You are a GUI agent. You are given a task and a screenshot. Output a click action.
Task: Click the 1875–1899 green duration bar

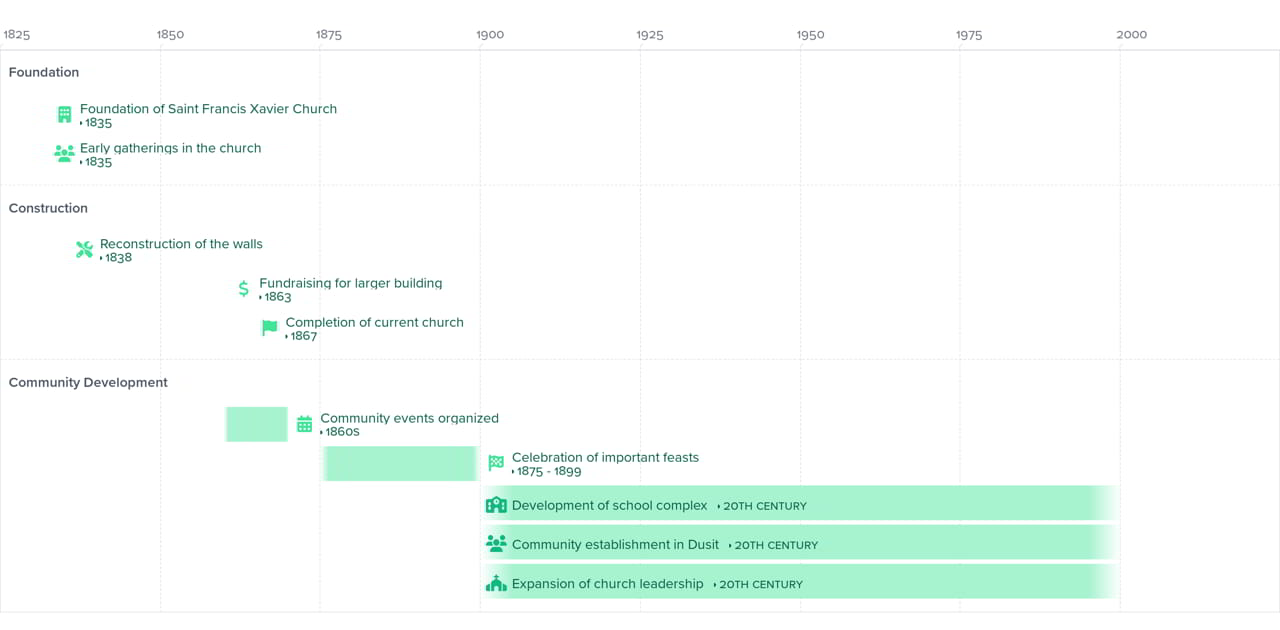400,463
